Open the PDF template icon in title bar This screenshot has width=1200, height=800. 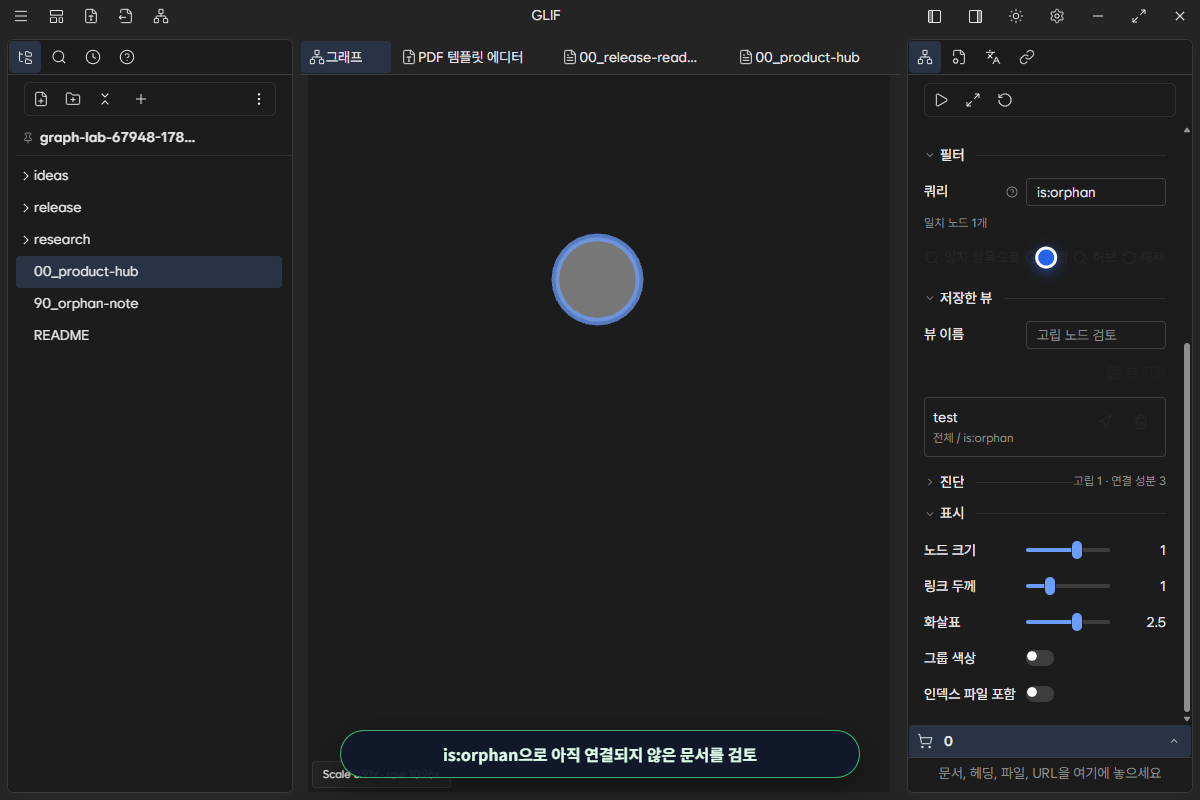point(91,16)
